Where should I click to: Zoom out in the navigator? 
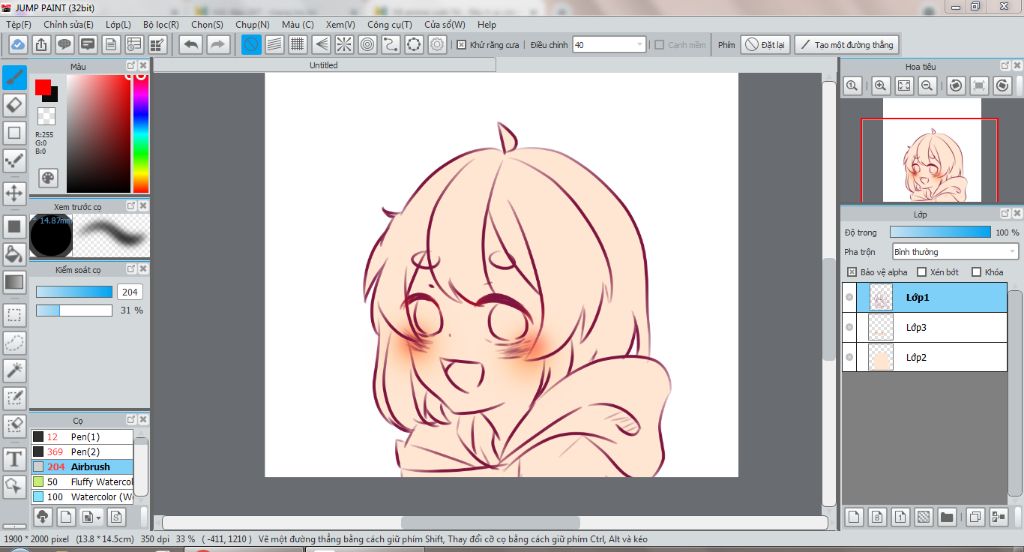[927, 86]
